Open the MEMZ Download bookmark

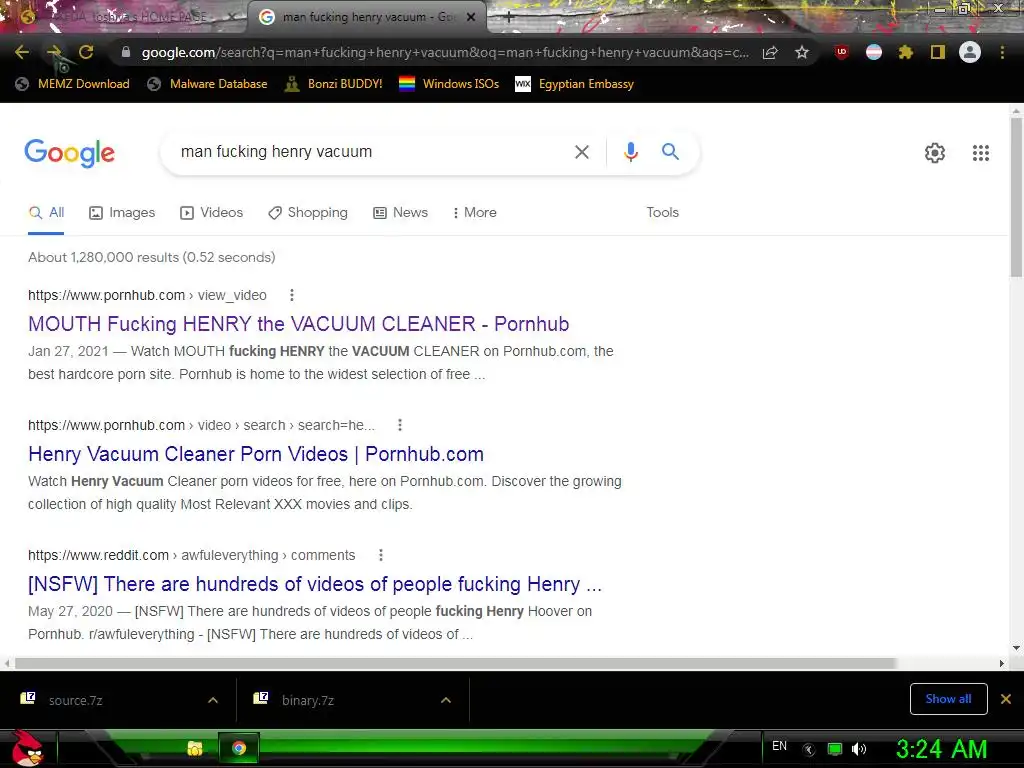(72, 84)
